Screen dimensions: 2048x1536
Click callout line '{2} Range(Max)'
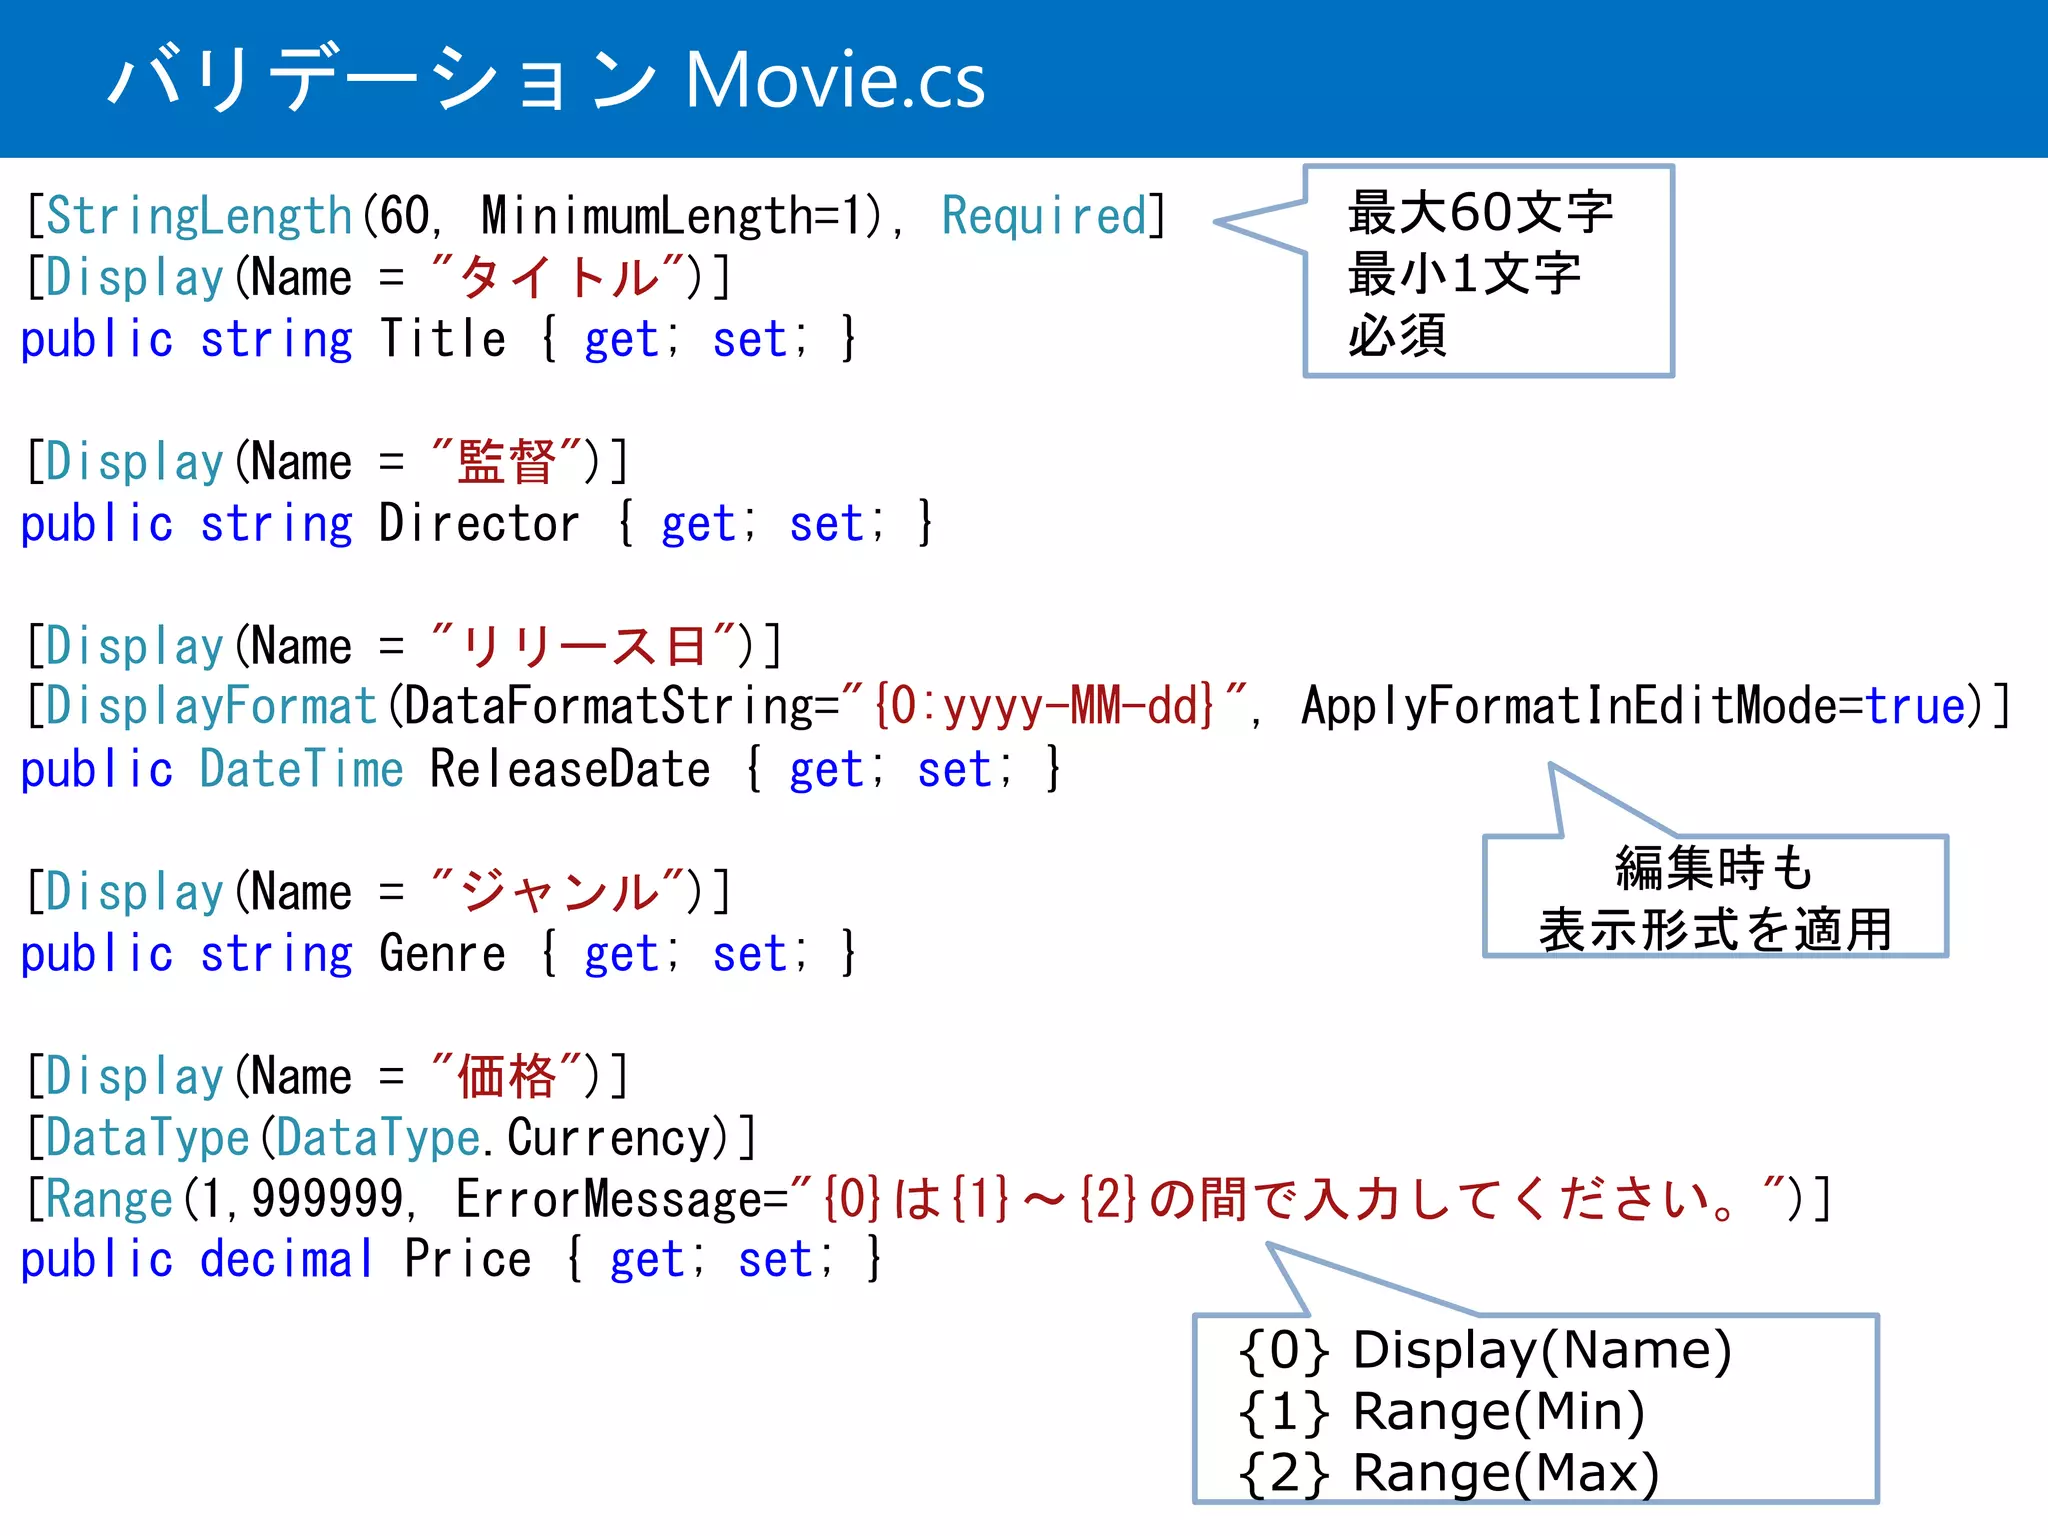click(x=1449, y=1473)
